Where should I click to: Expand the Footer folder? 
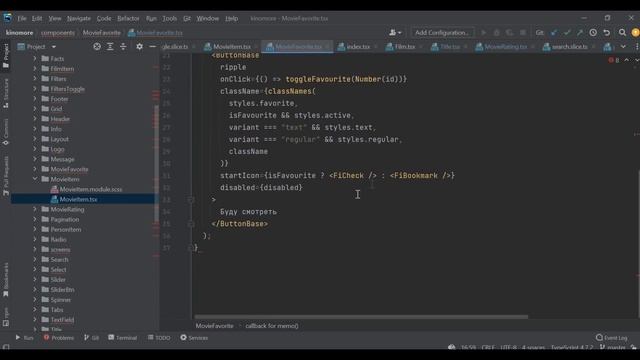click(x=35, y=99)
